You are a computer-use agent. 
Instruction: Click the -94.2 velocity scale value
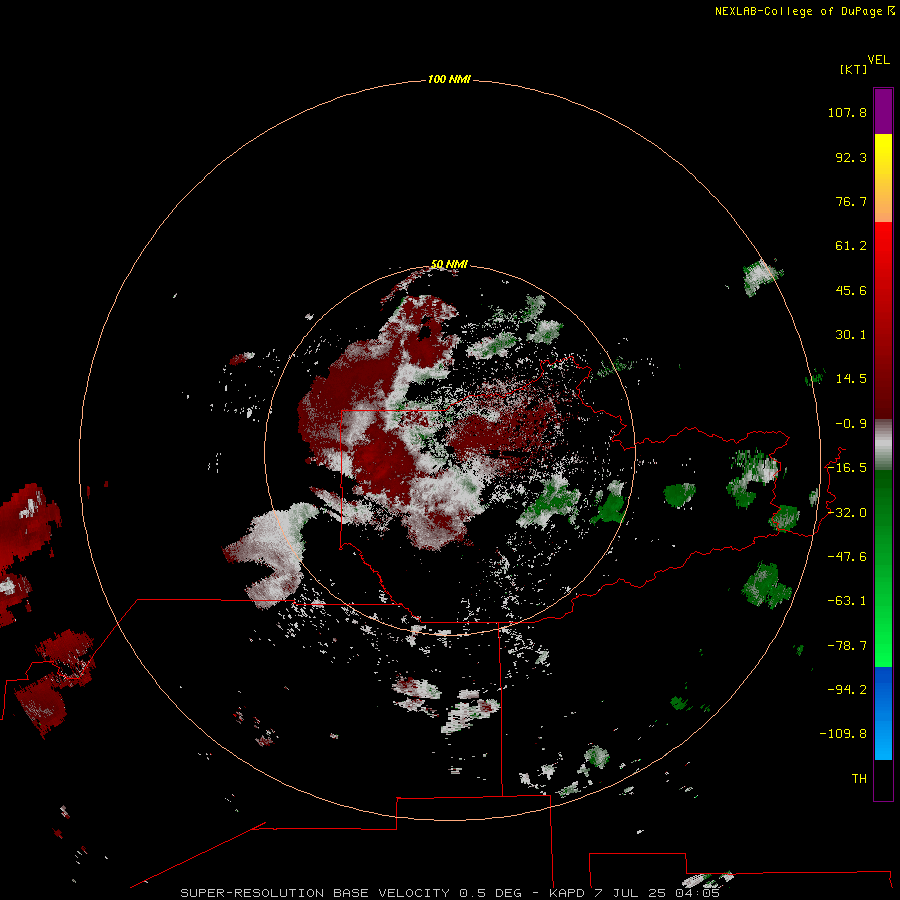847,690
